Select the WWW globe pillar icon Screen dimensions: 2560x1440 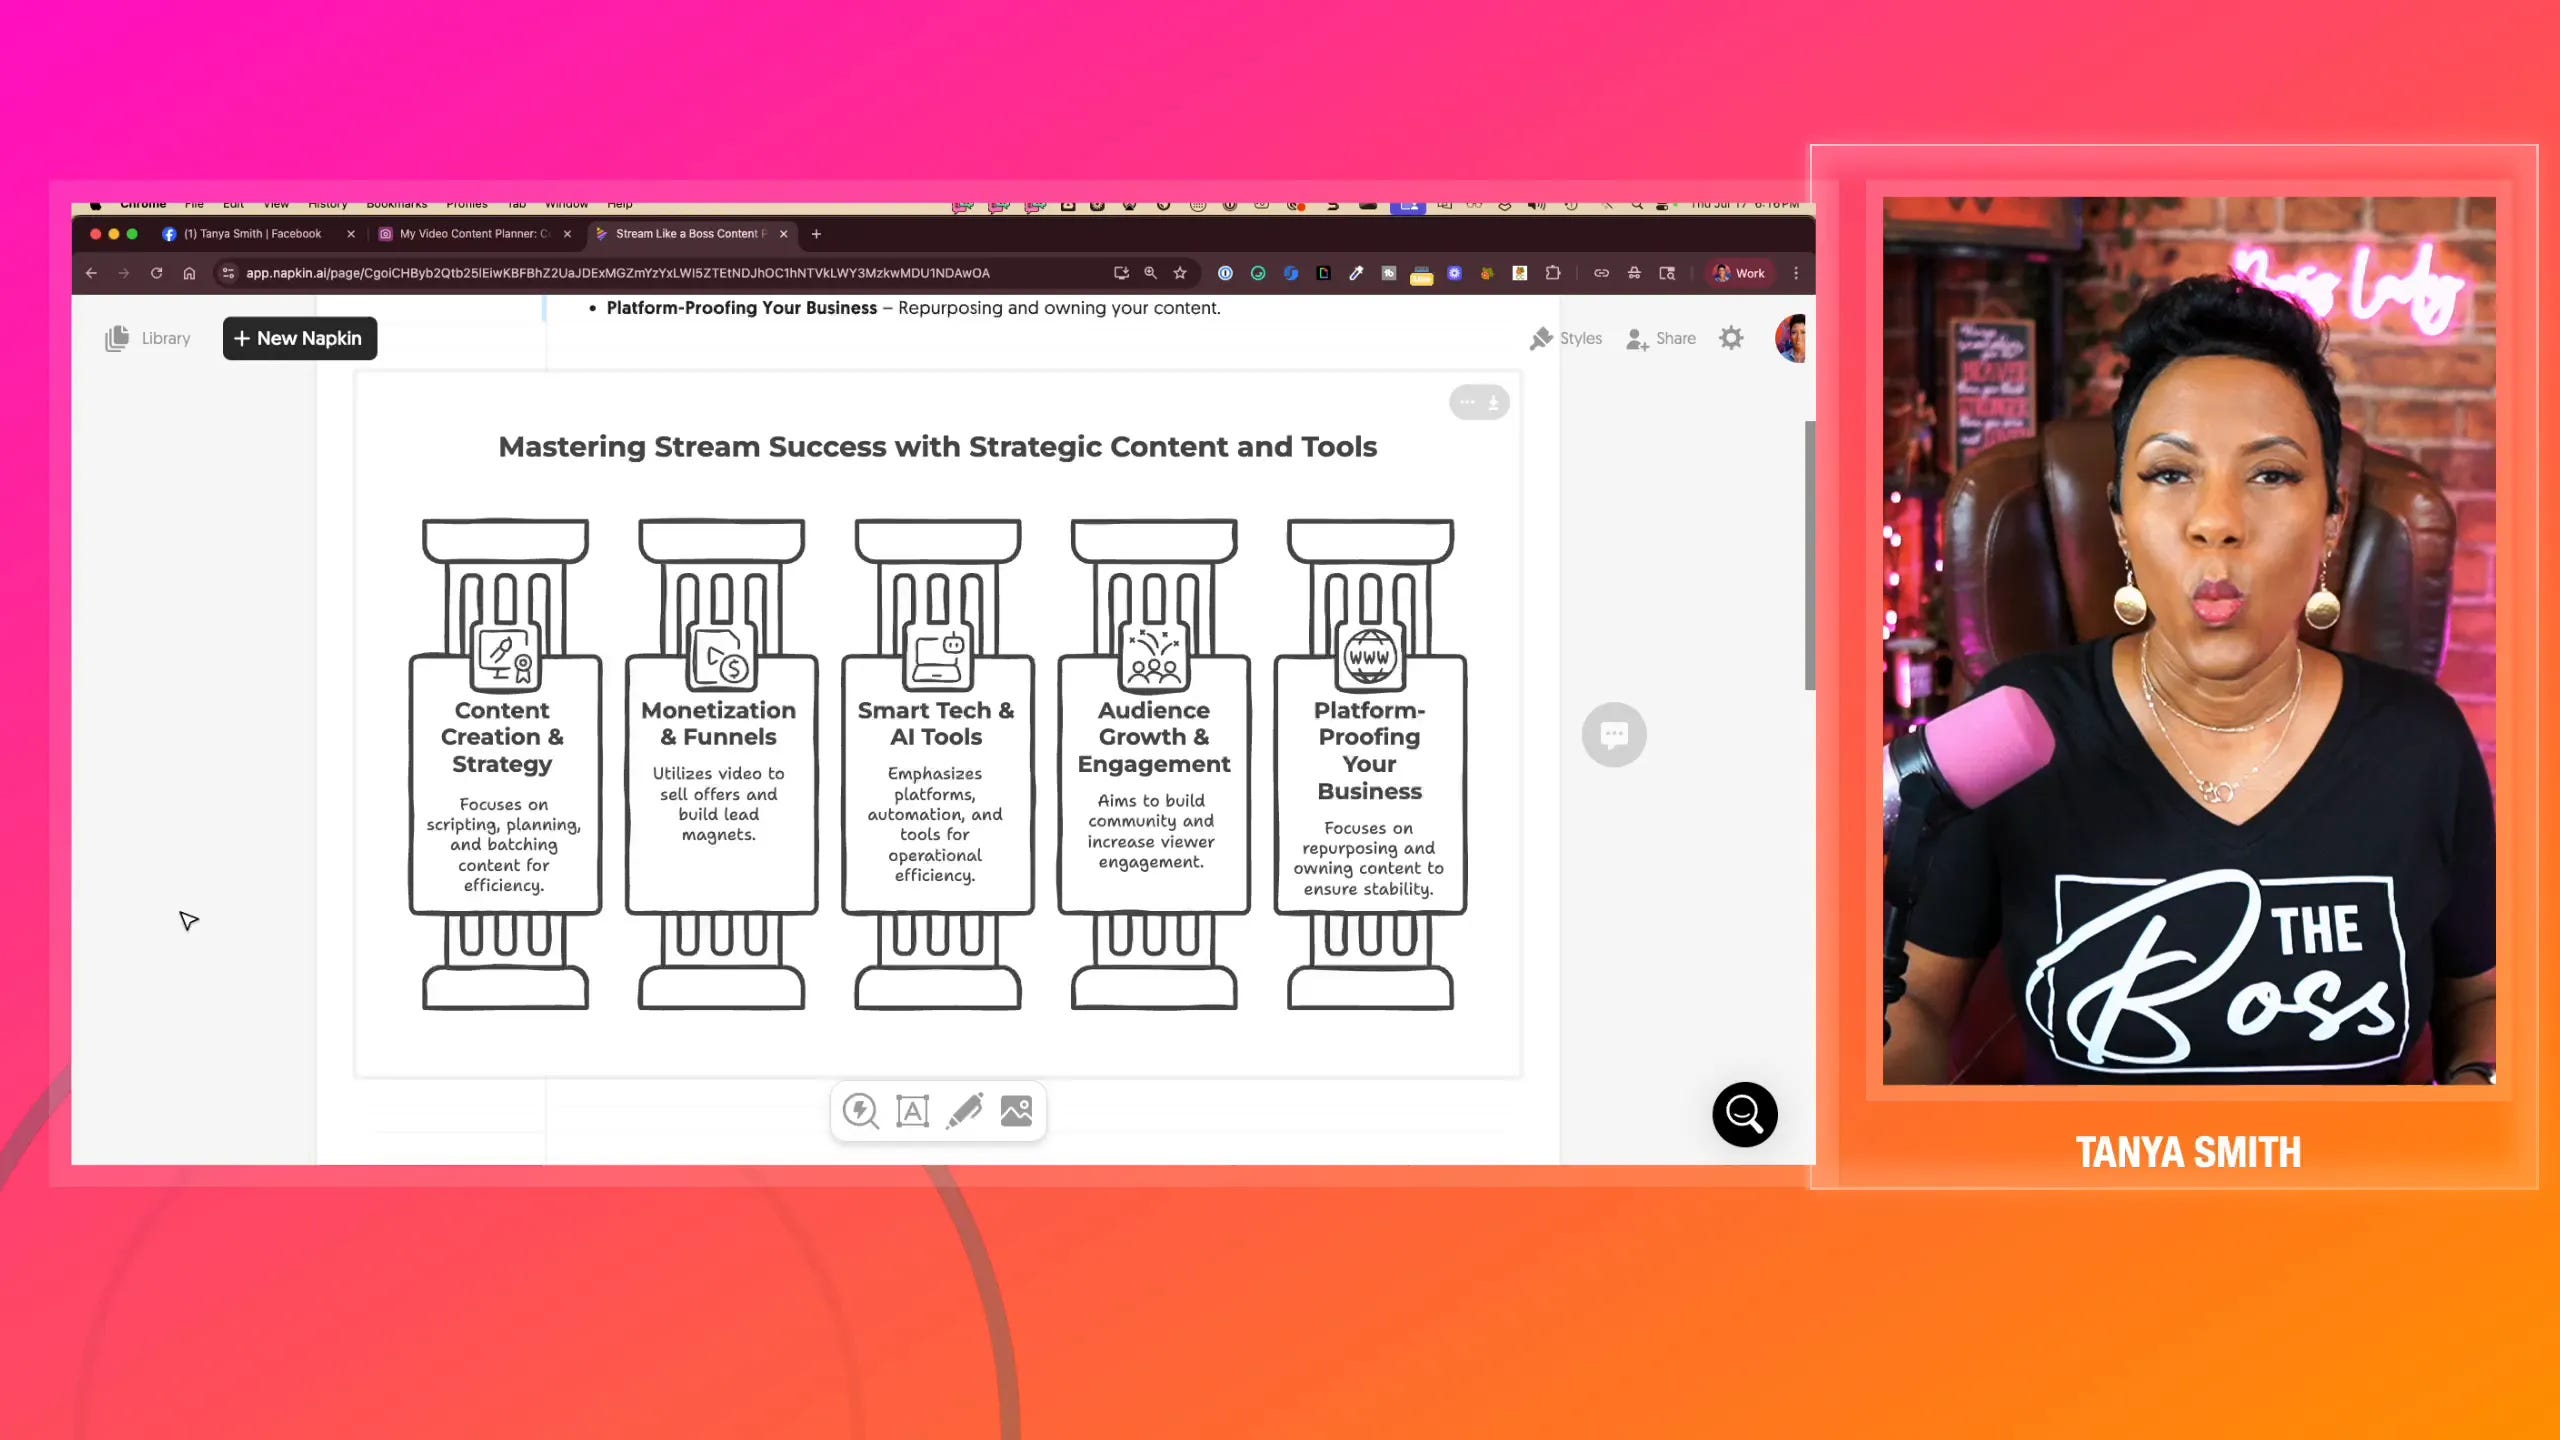1369,657
